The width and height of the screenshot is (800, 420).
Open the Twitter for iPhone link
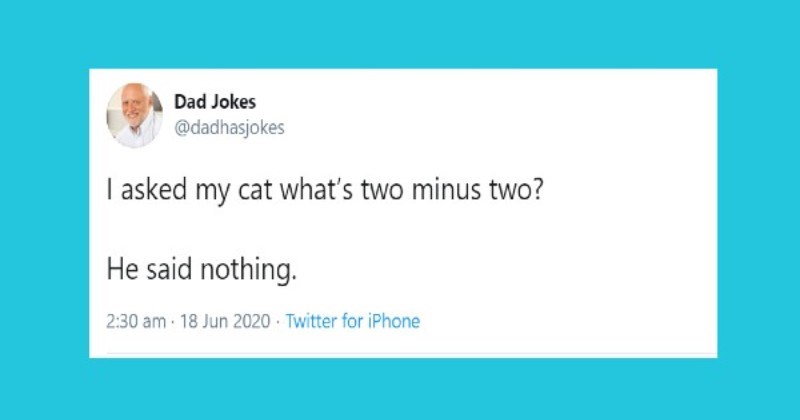(353, 322)
